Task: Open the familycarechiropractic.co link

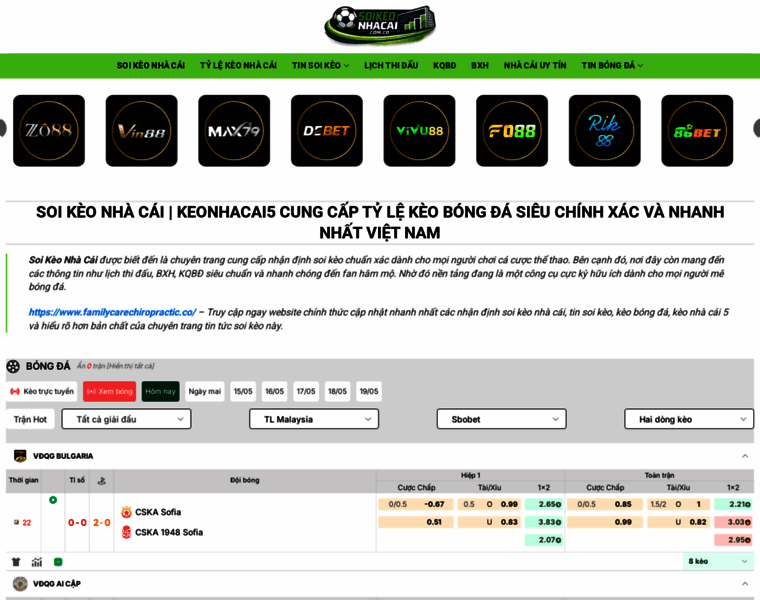Action: 112,312
